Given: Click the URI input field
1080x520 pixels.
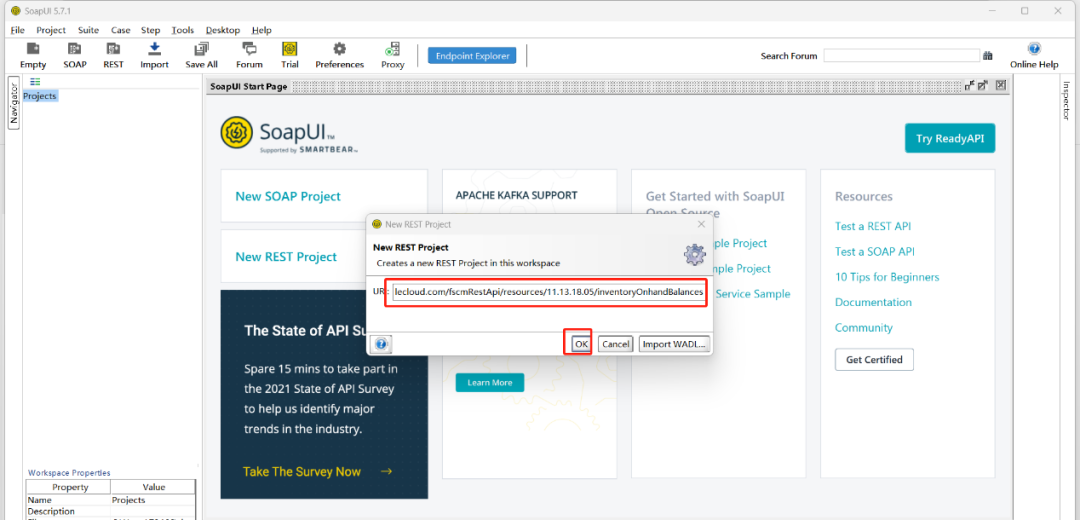Looking at the screenshot, I should click(x=549, y=292).
